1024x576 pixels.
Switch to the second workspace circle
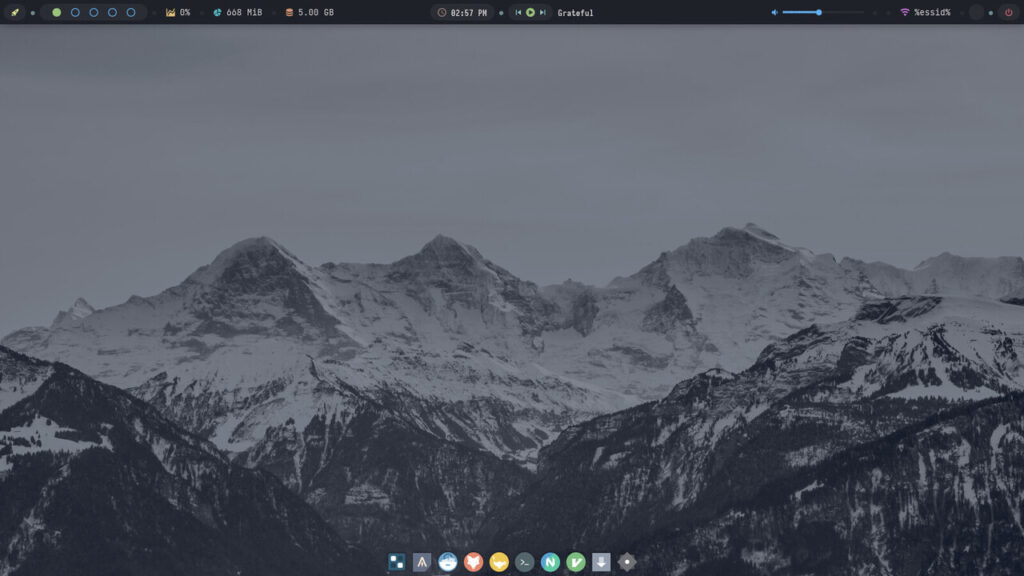(x=75, y=13)
